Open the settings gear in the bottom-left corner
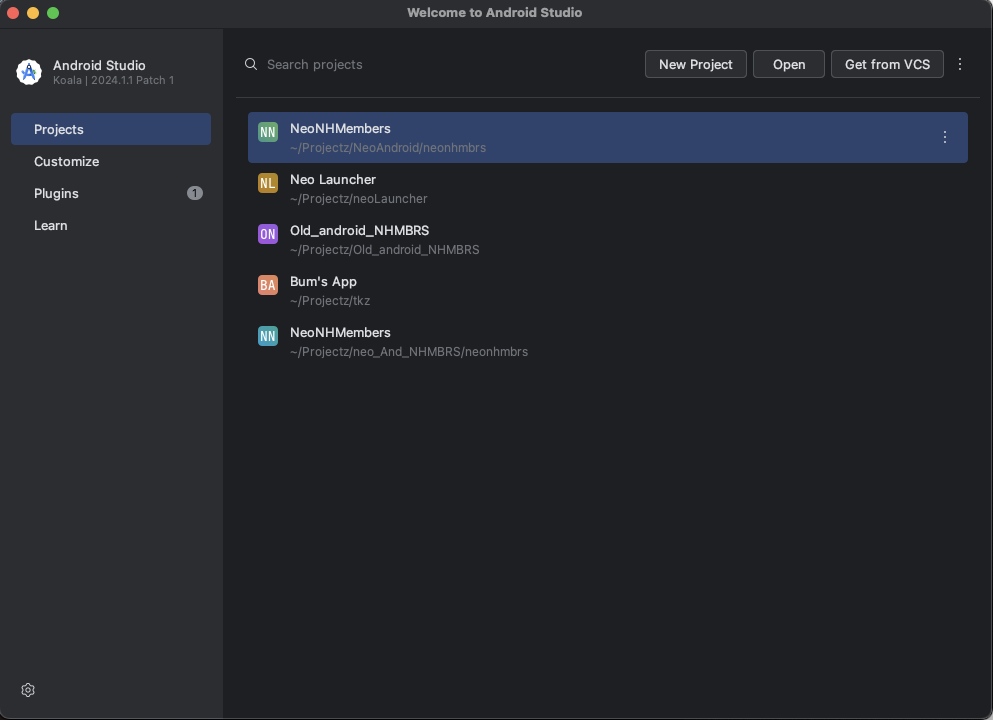The height and width of the screenshot is (720, 993). click(28, 690)
